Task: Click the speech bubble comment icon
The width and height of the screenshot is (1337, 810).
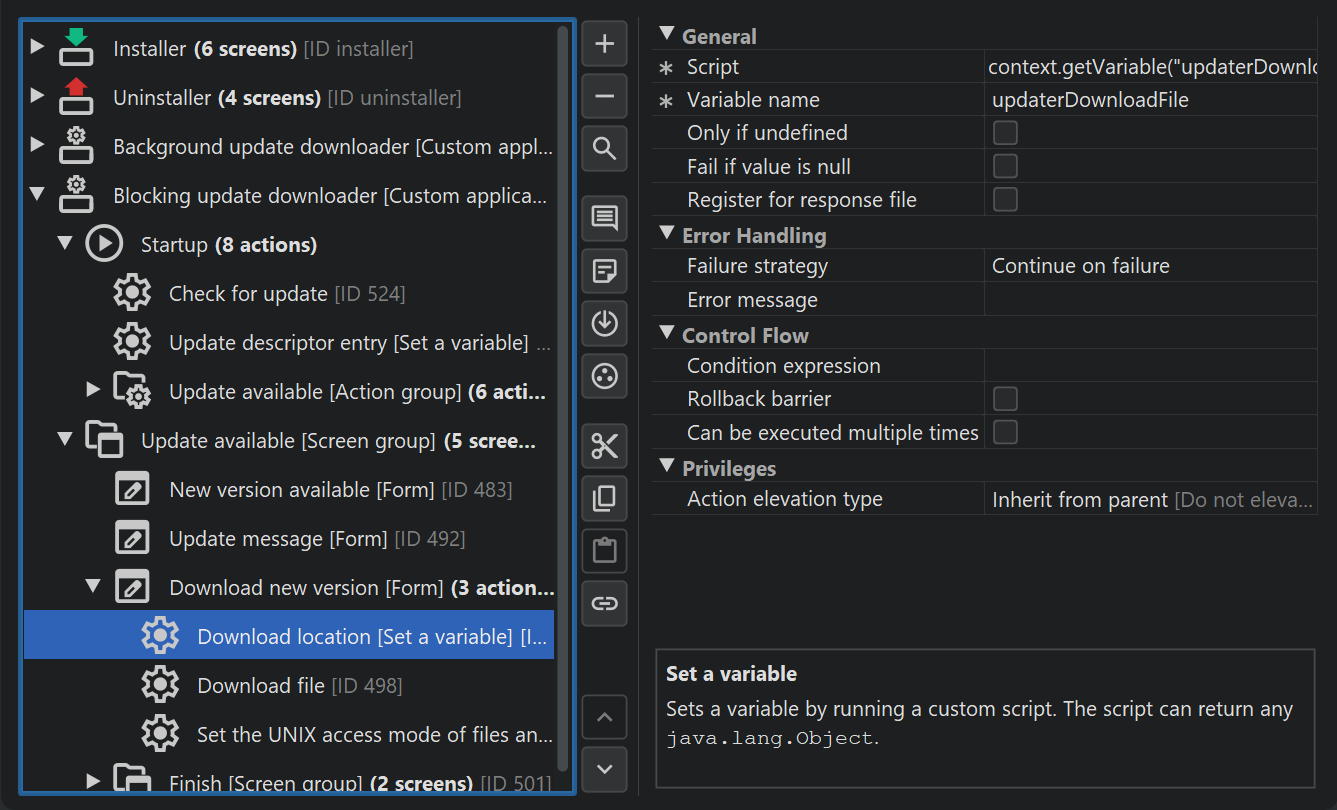Action: click(604, 219)
